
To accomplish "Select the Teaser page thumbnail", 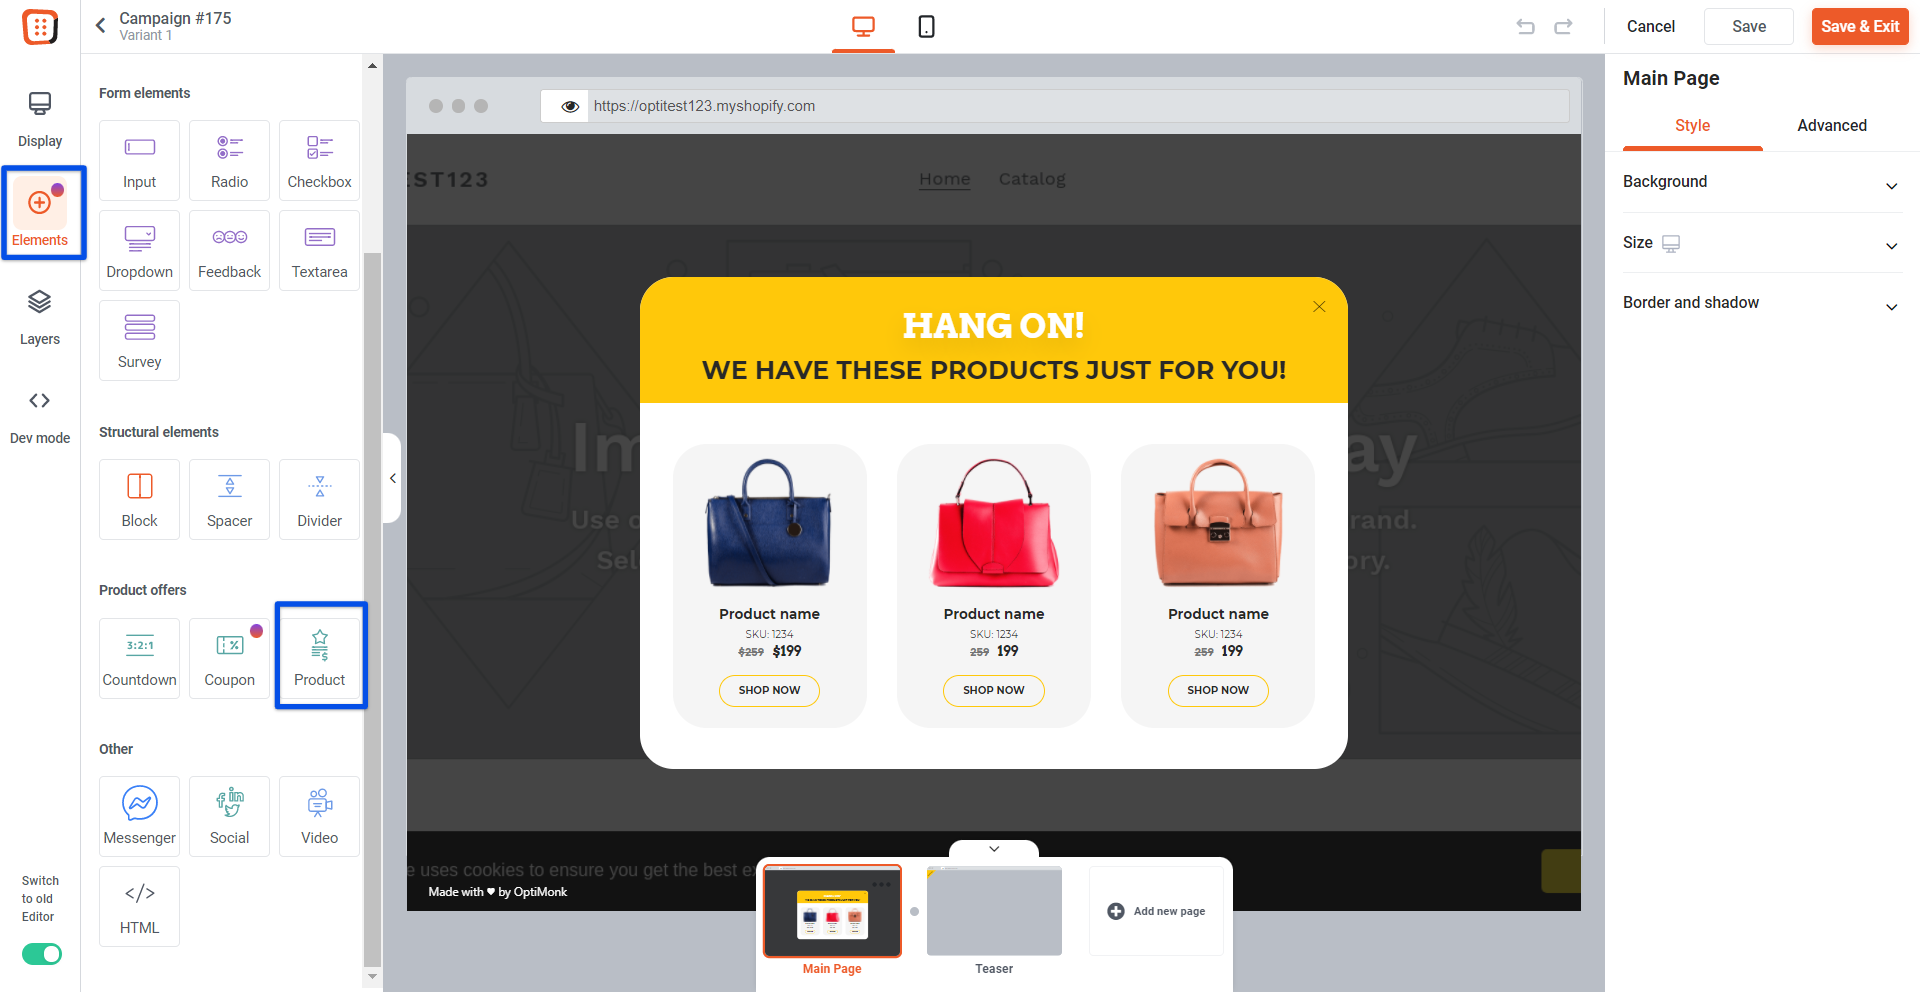I will tap(994, 911).
